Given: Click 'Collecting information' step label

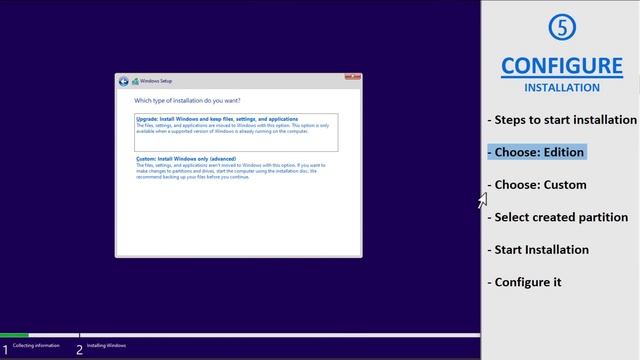Looking at the screenshot, I should pyautogui.click(x=36, y=346).
